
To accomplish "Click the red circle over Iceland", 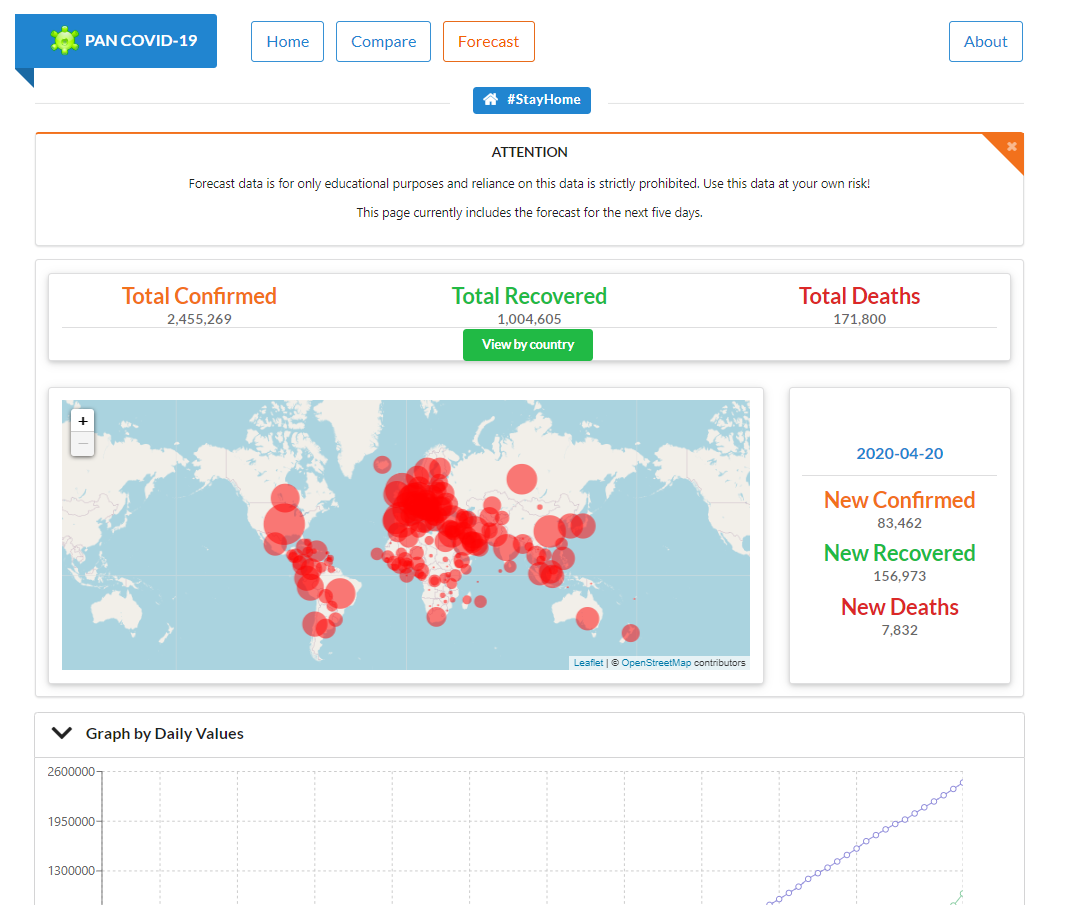I will [x=382, y=464].
